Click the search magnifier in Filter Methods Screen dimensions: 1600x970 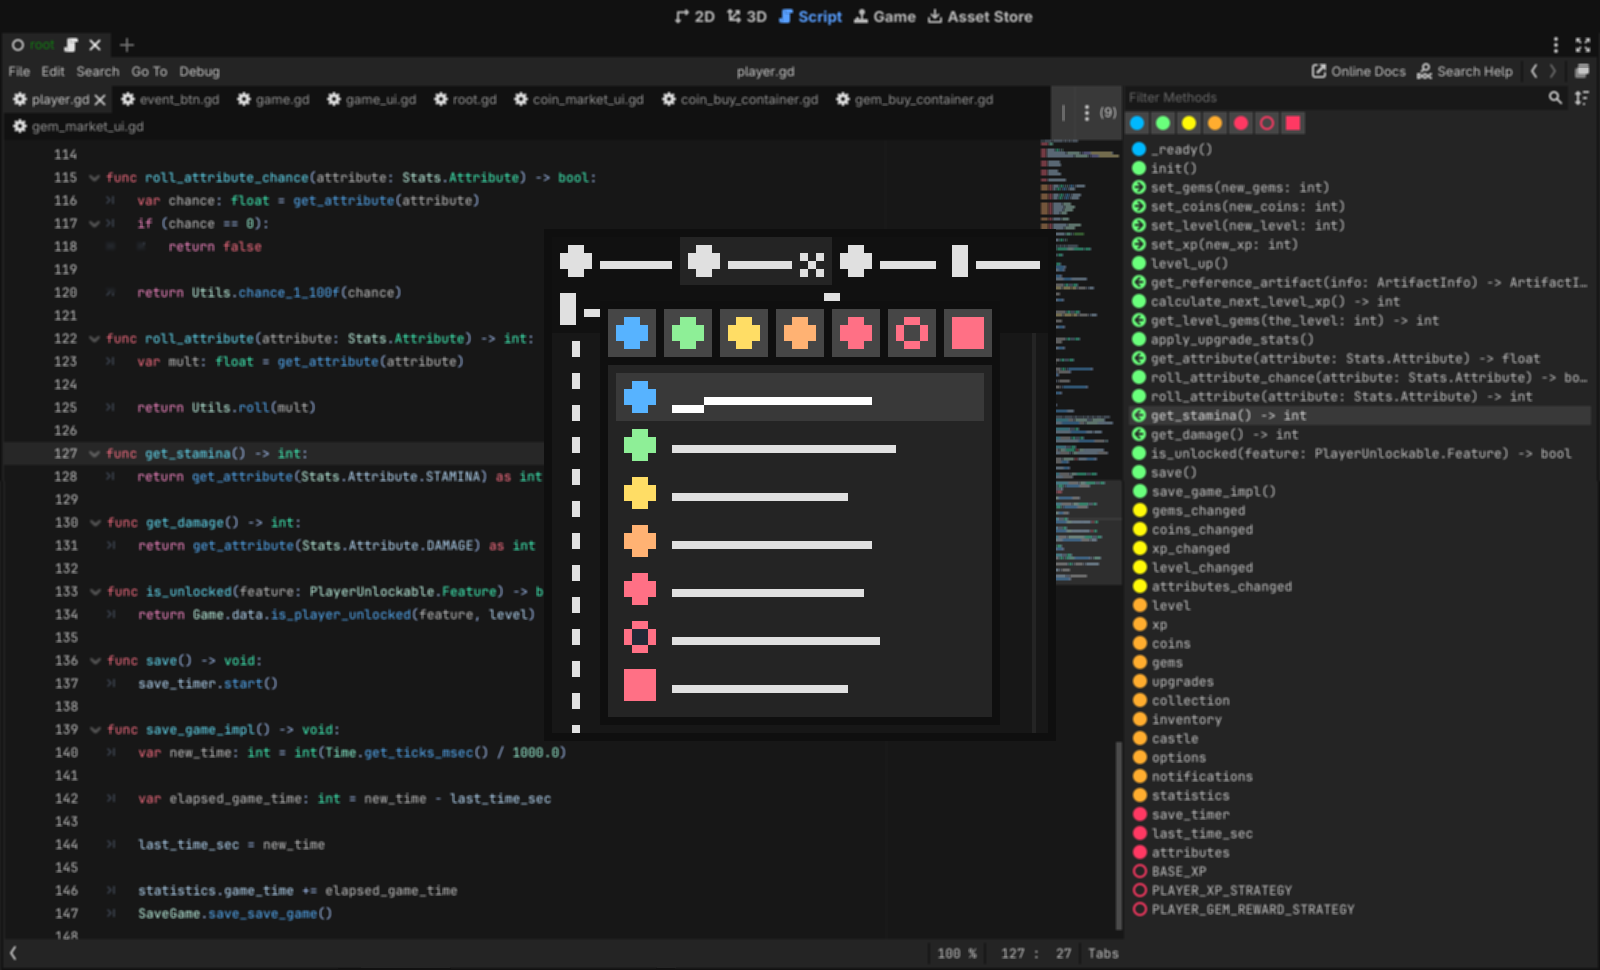point(1555,98)
